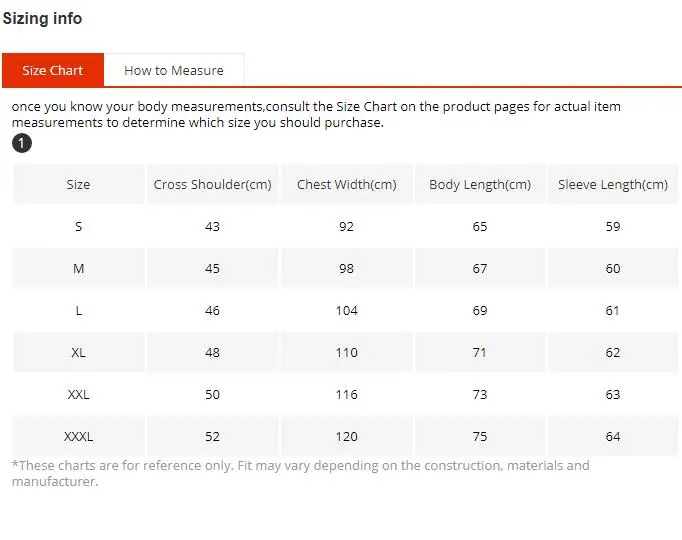The height and width of the screenshot is (540, 682).
Task: Click the Chest Width(cm) column header
Action: tap(347, 184)
